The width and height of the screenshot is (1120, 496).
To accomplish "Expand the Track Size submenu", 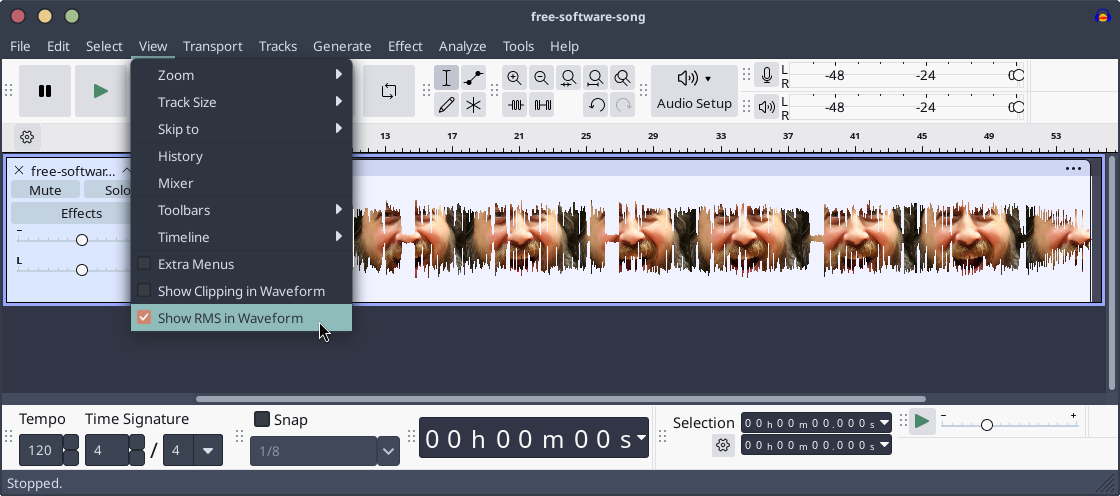I will point(241,102).
